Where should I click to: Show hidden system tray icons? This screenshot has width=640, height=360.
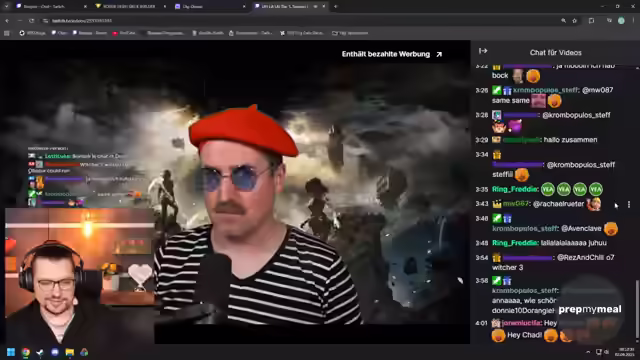coord(588,352)
